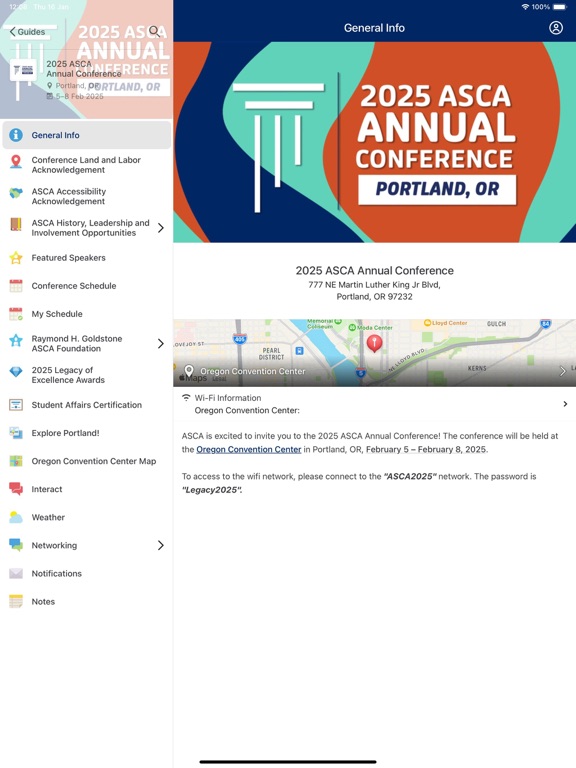Click the Land and Labor map pin icon
576x768 pixels.
[16, 162]
